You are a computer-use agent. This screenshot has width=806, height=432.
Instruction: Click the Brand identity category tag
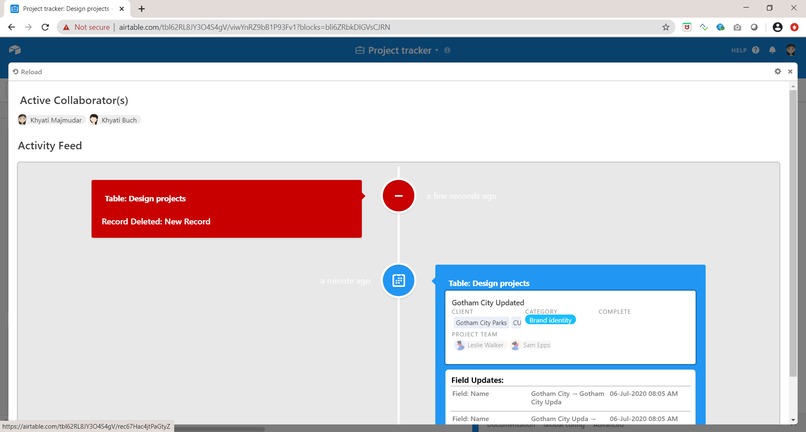coord(551,320)
